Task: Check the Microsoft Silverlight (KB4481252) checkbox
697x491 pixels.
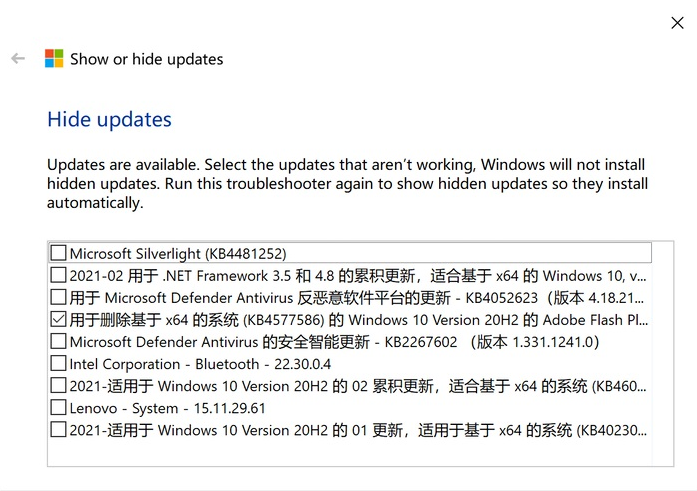Action: coord(59,254)
